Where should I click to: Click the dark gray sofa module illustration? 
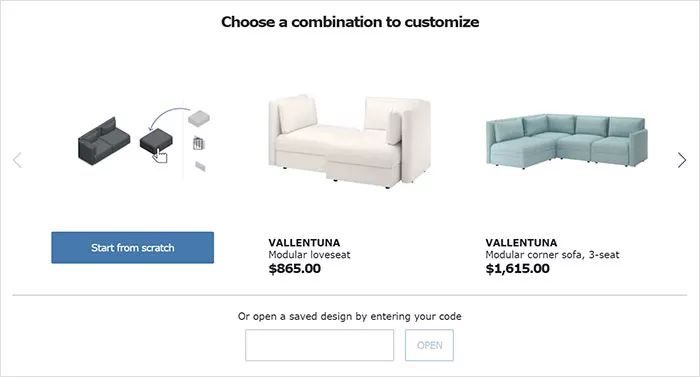point(104,141)
